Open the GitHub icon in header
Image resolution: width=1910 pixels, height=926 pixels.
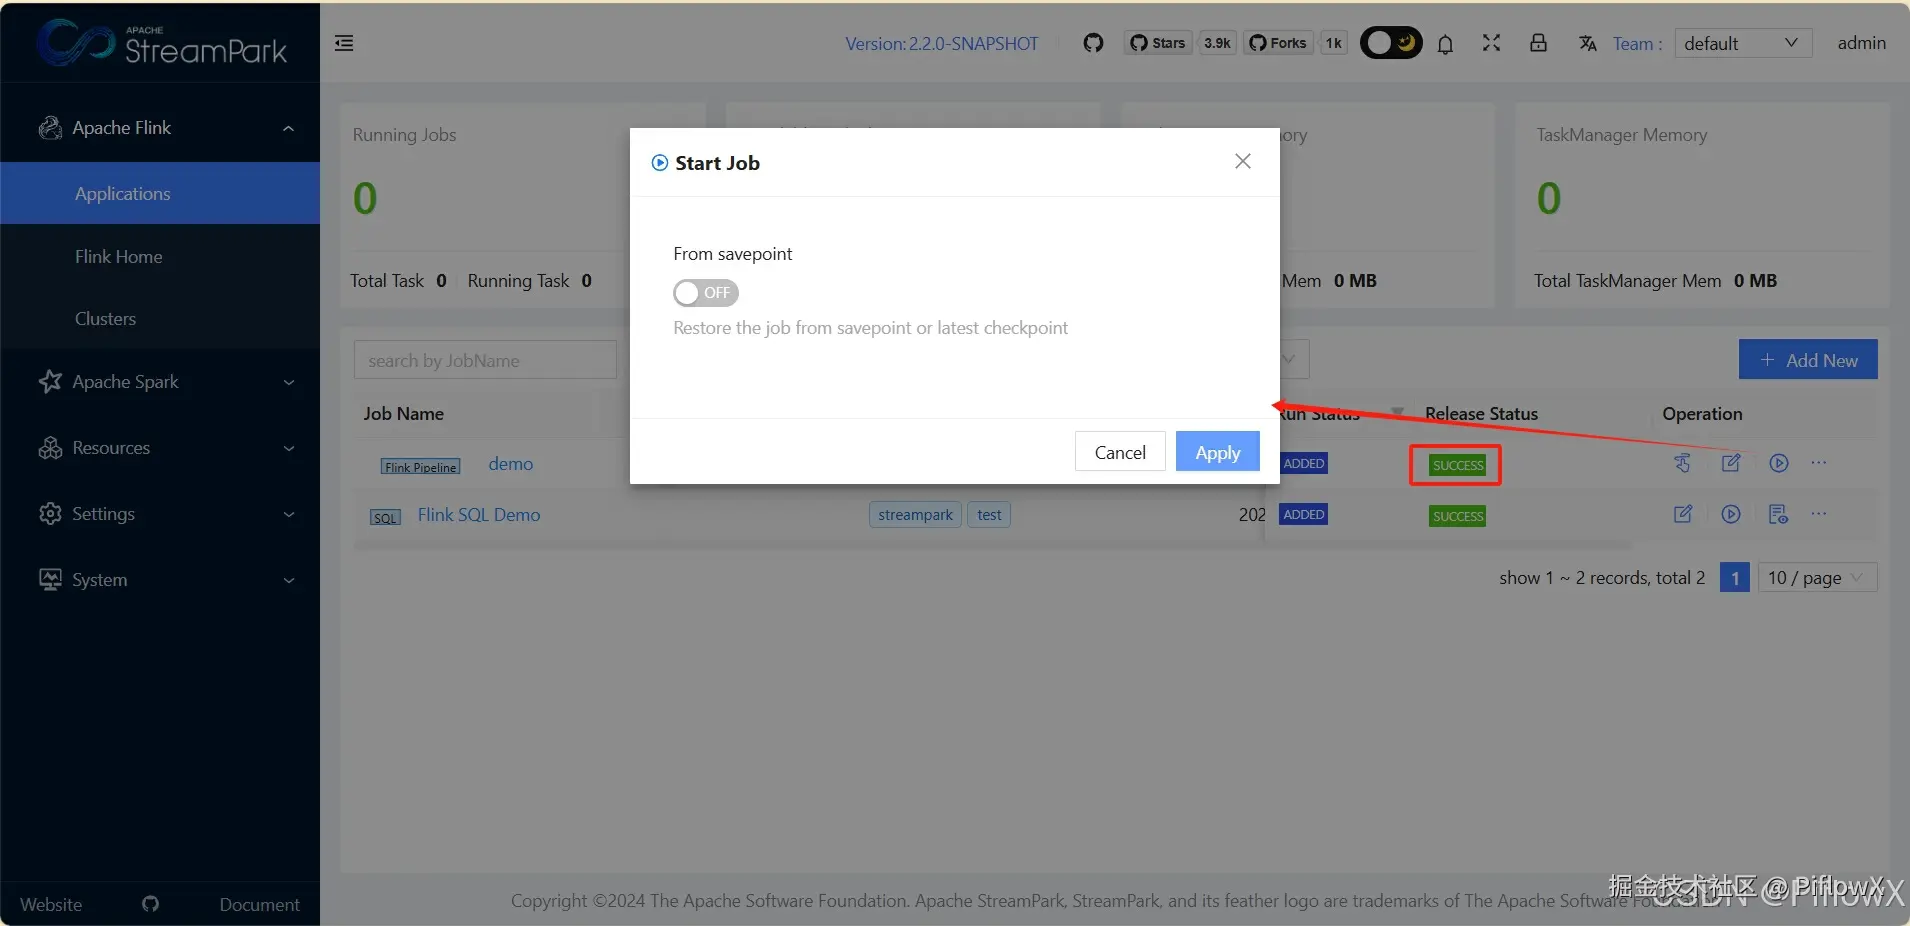pyautogui.click(x=1093, y=43)
